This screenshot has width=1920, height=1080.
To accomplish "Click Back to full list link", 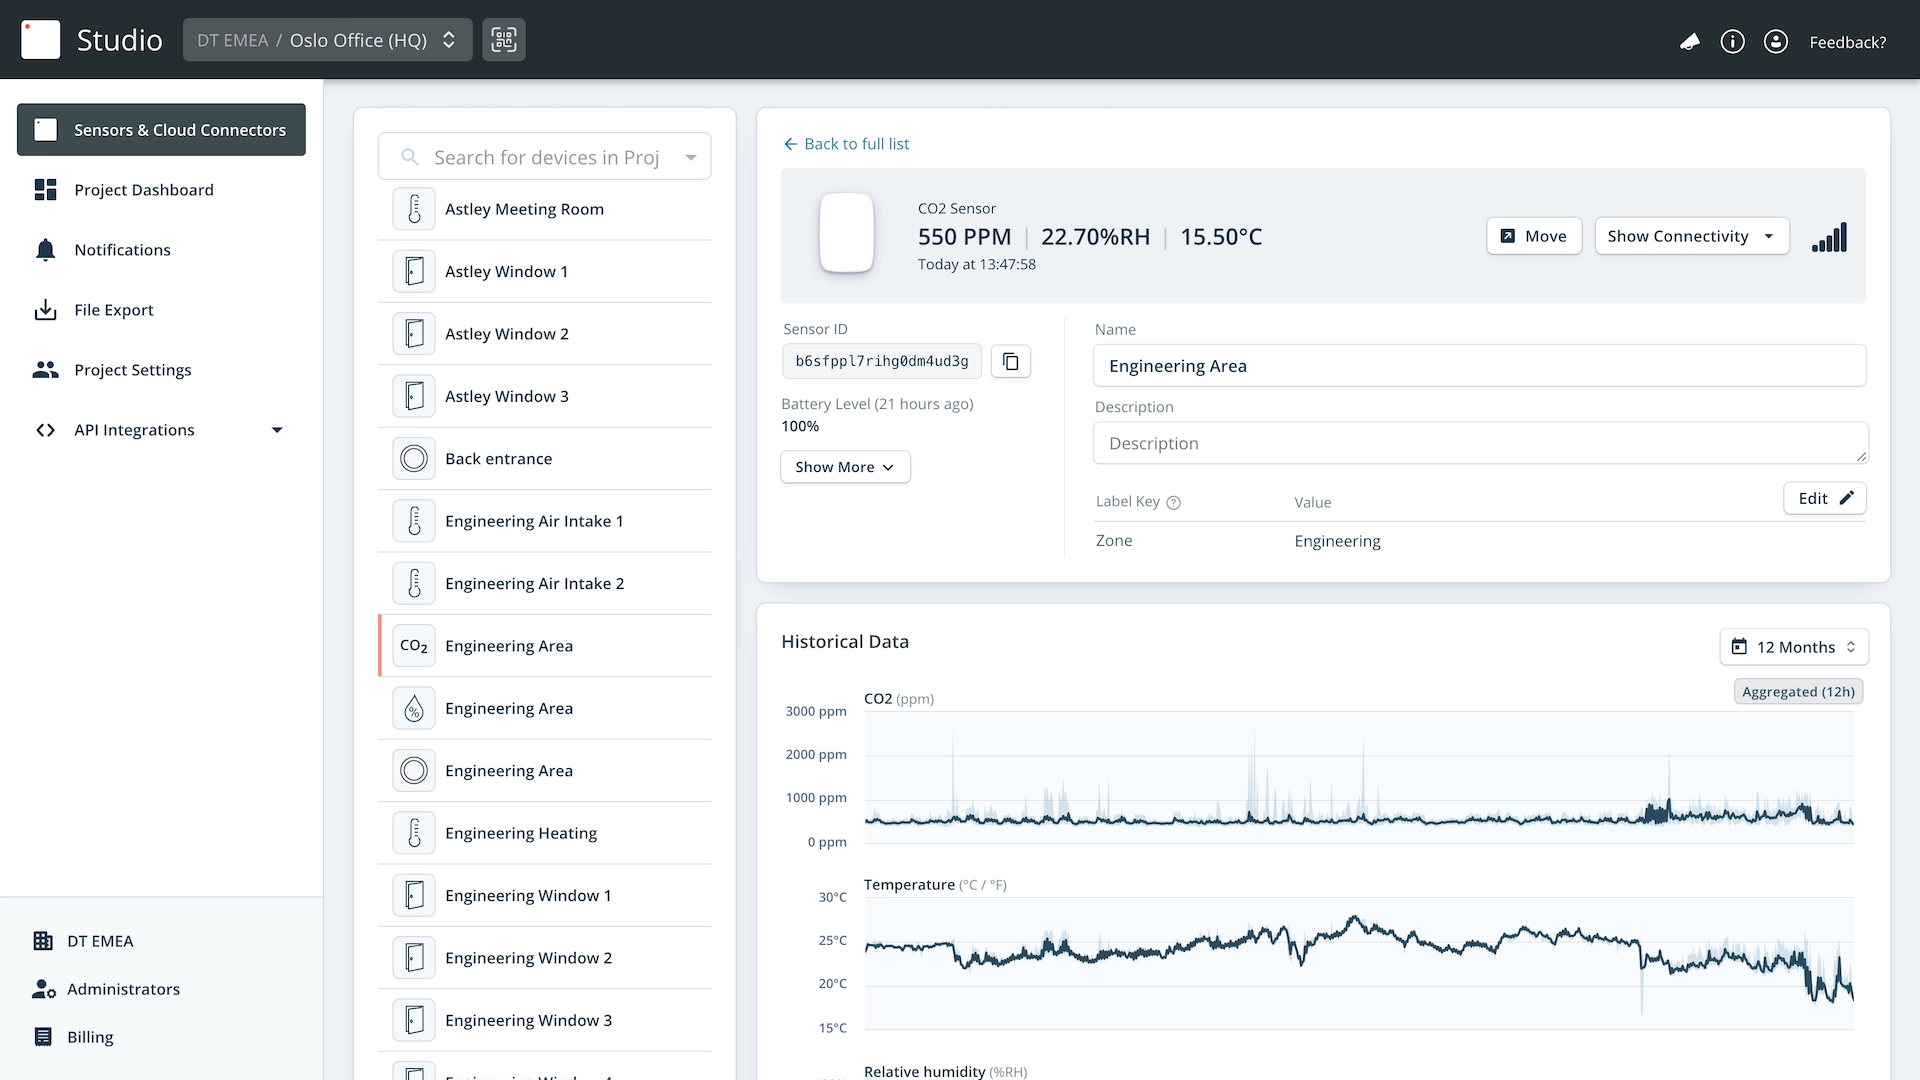I will (846, 144).
